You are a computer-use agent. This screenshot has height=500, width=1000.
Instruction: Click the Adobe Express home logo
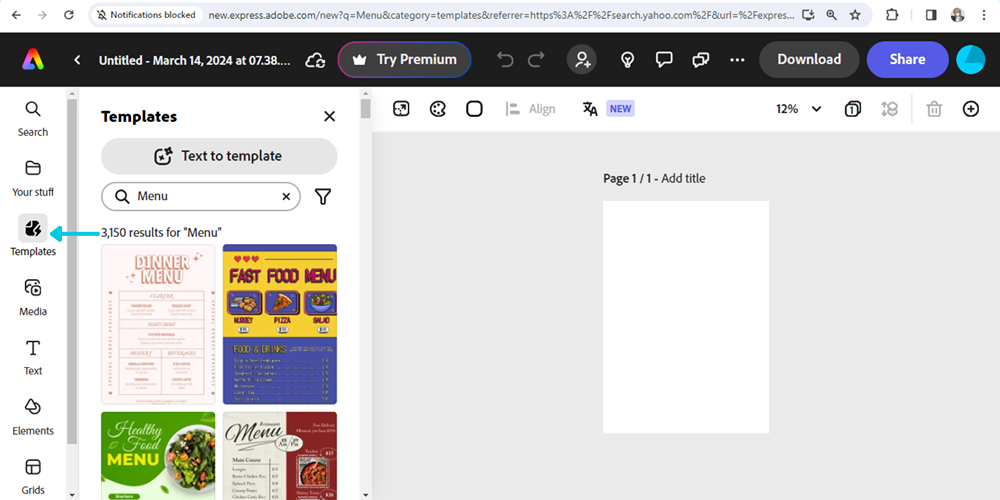click(x=33, y=60)
